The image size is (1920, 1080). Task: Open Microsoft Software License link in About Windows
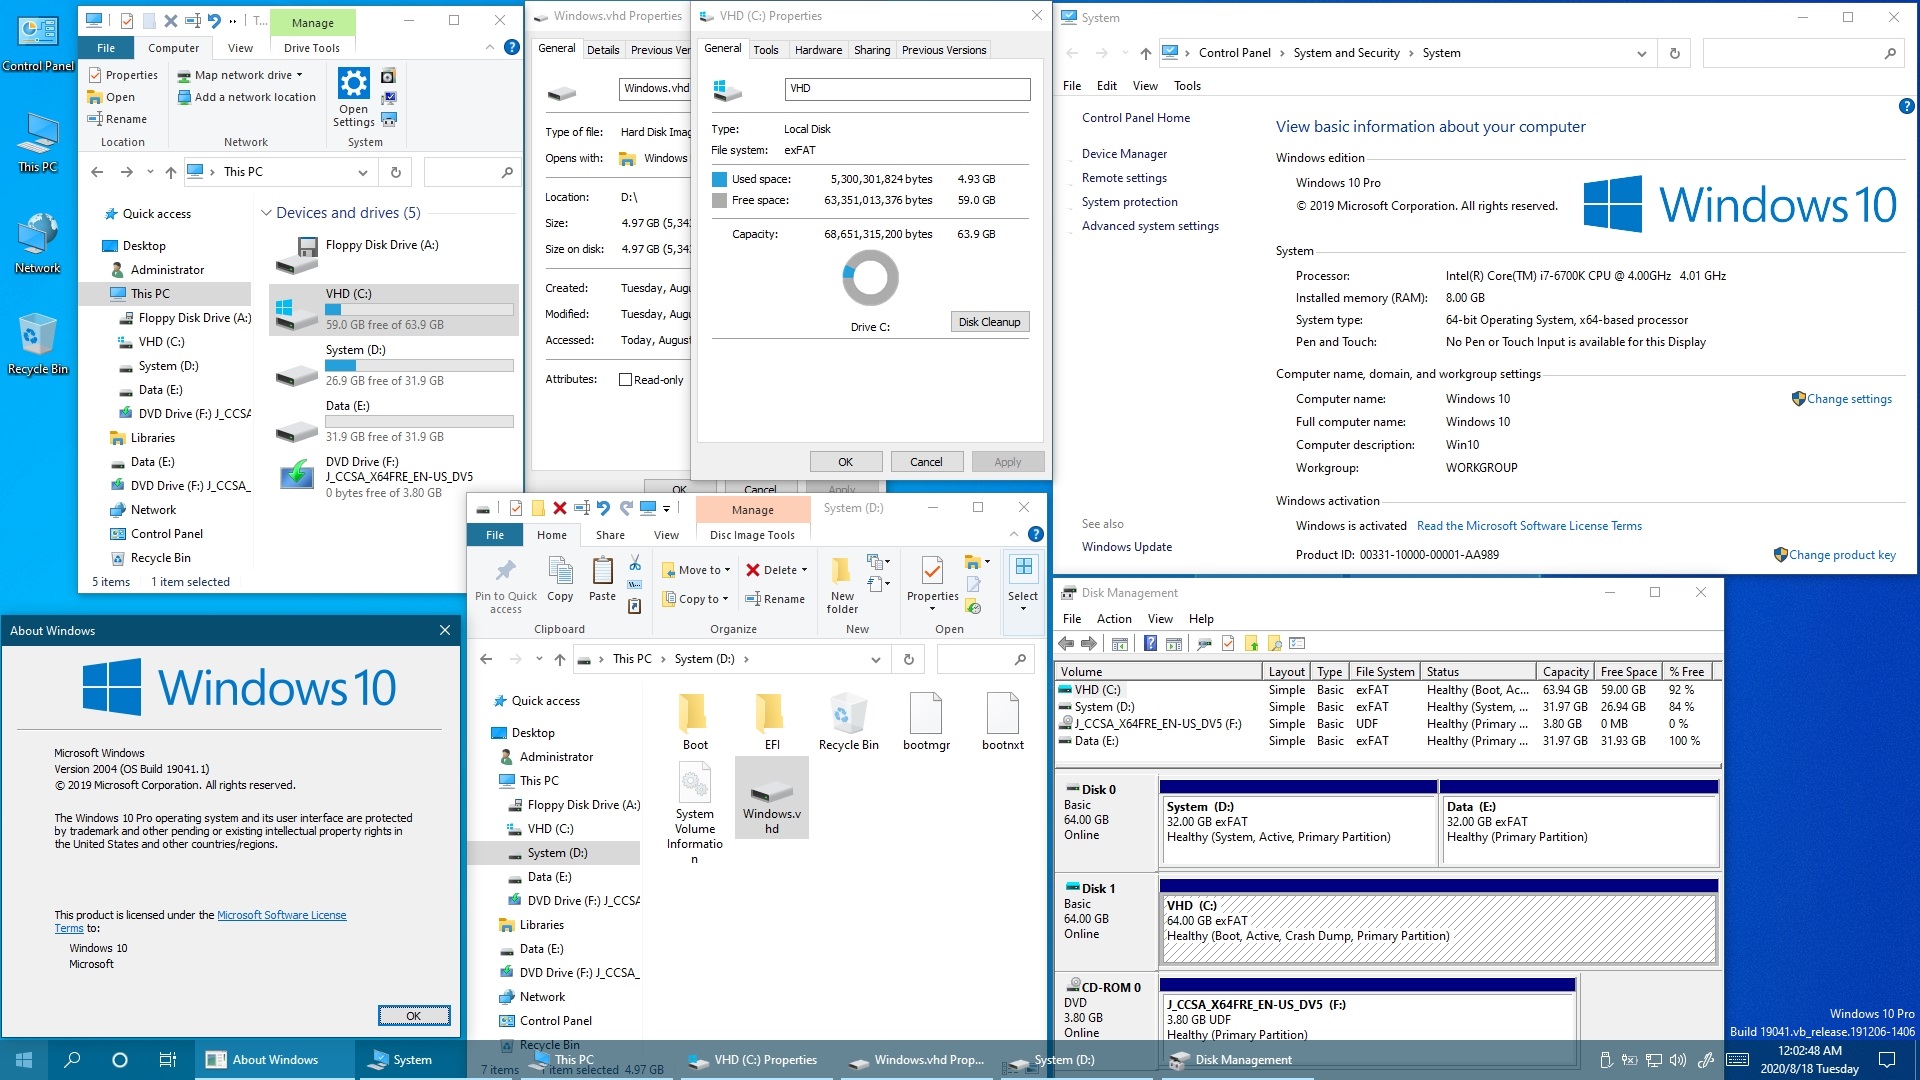(x=282, y=915)
